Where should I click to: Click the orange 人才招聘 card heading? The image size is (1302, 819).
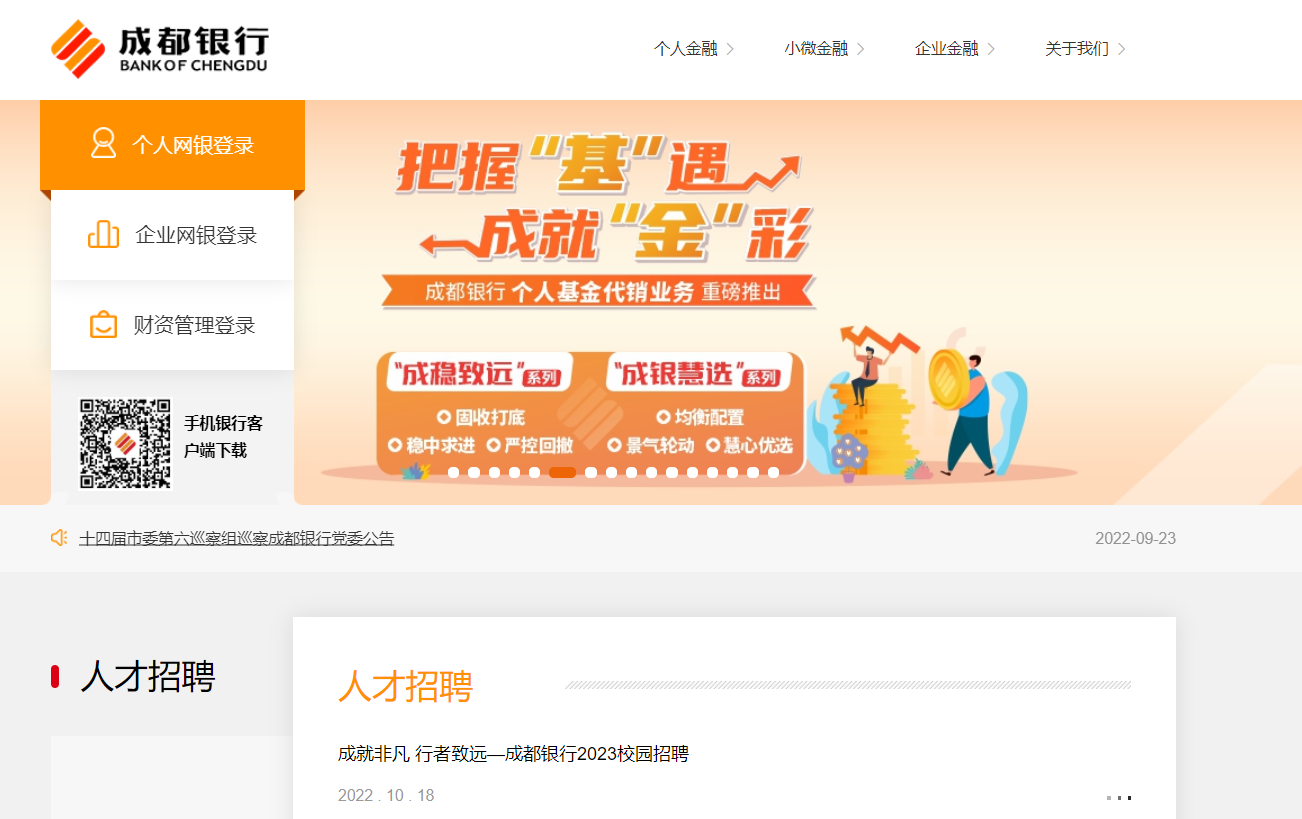click(405, 686)
